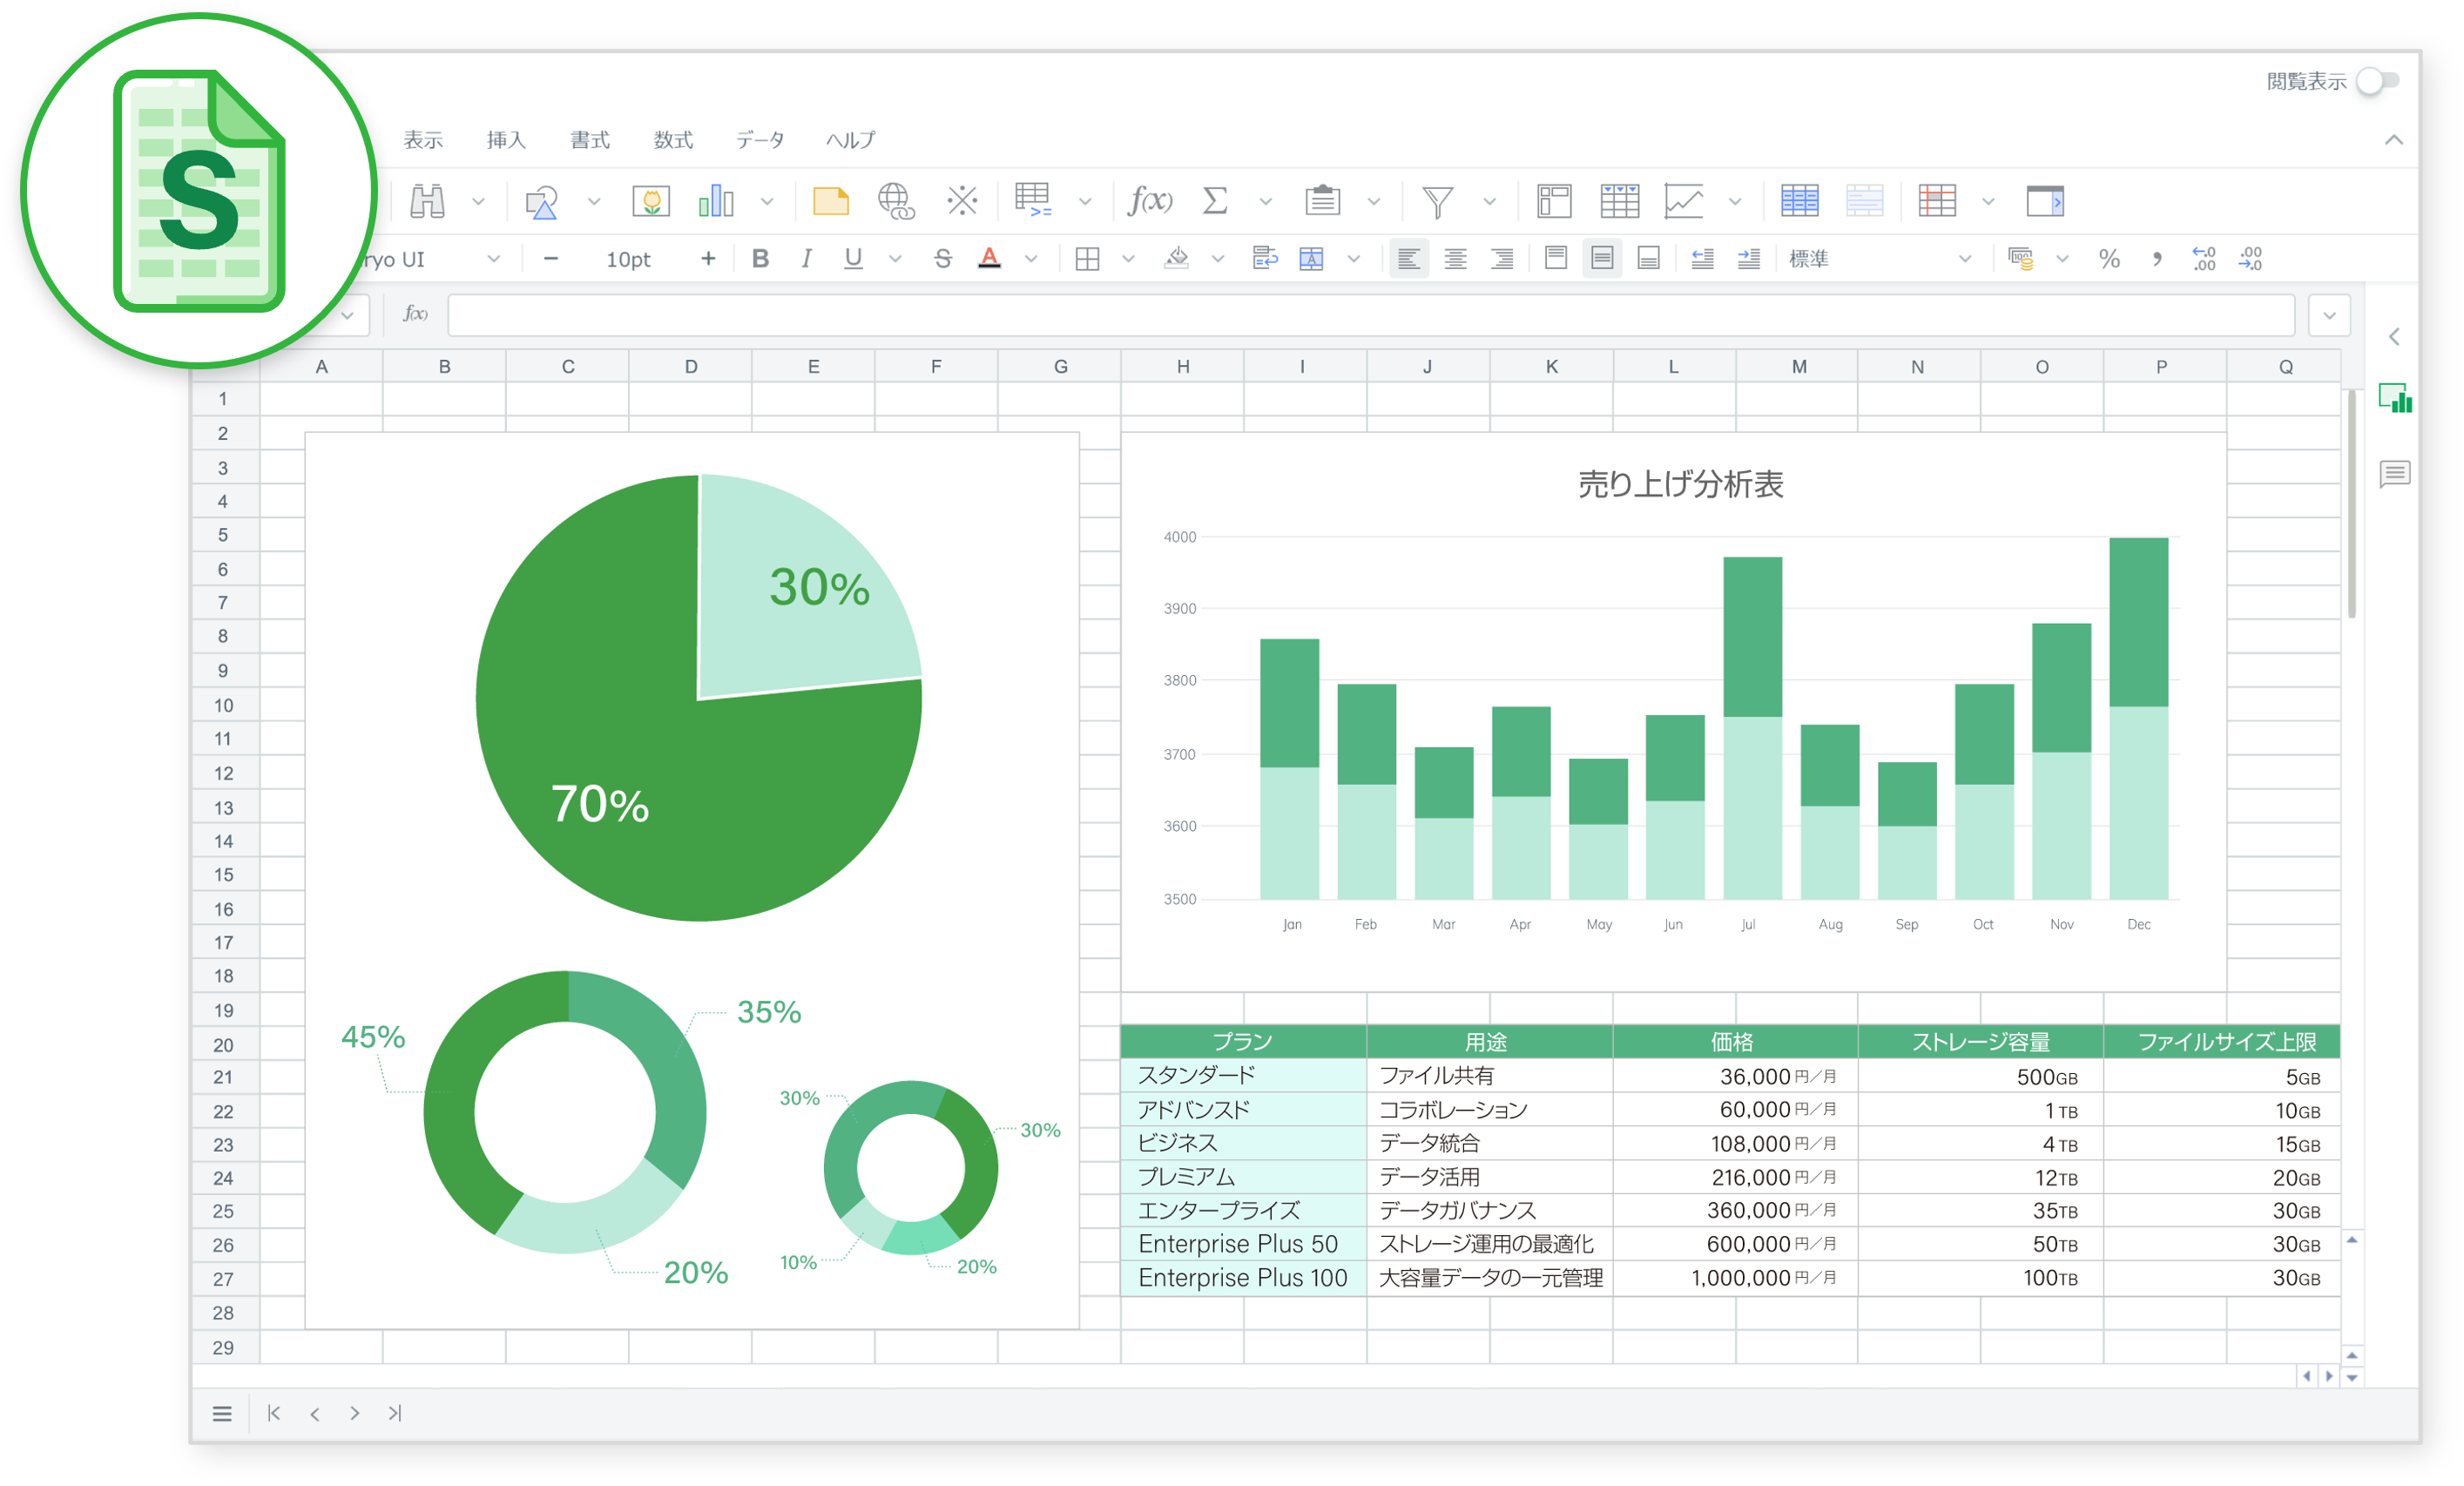Insert a chart using bar chart icon
Viewport: 2464px width, 1486px height.
716,201
